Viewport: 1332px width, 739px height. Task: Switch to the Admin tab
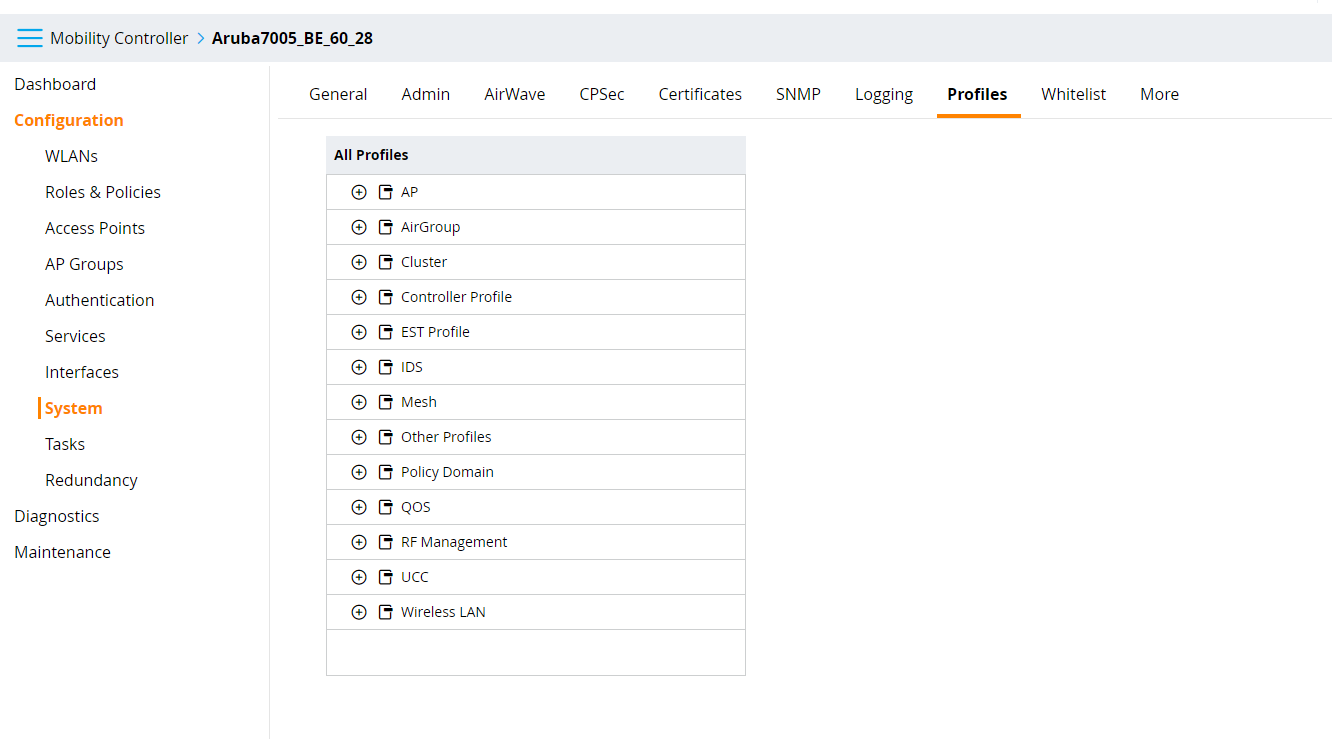click(x=426, y=94)
